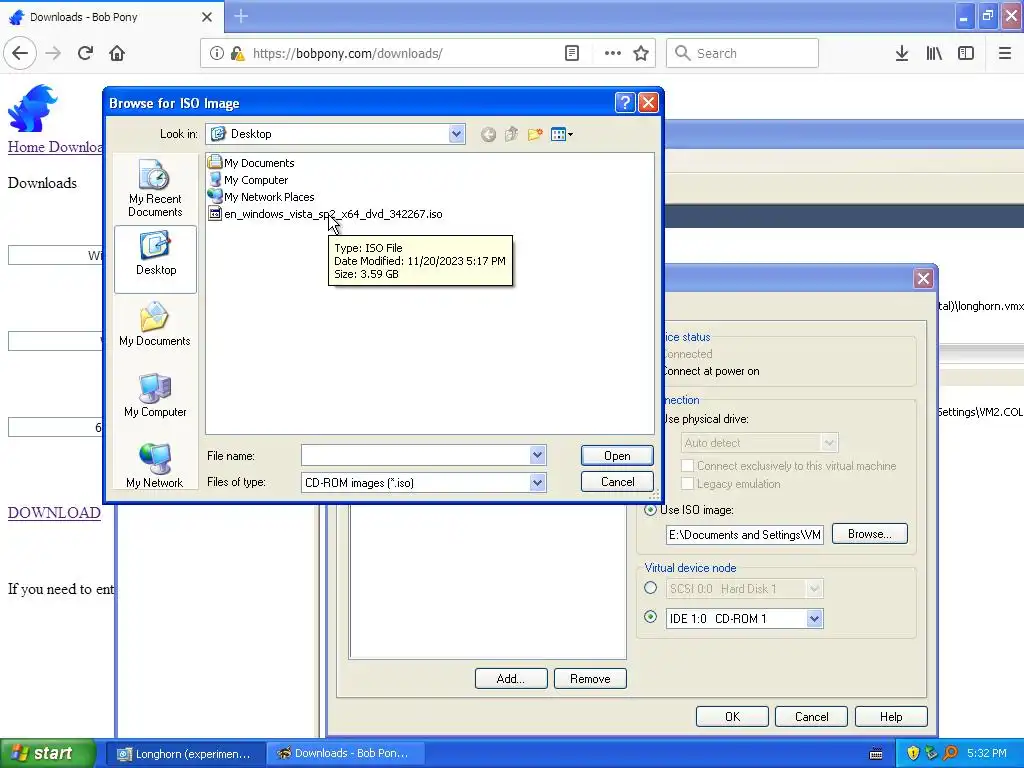Viewport: 1024px width, 768px height.
Task: Close the VM settings dialog
Action: coord(923,279)
